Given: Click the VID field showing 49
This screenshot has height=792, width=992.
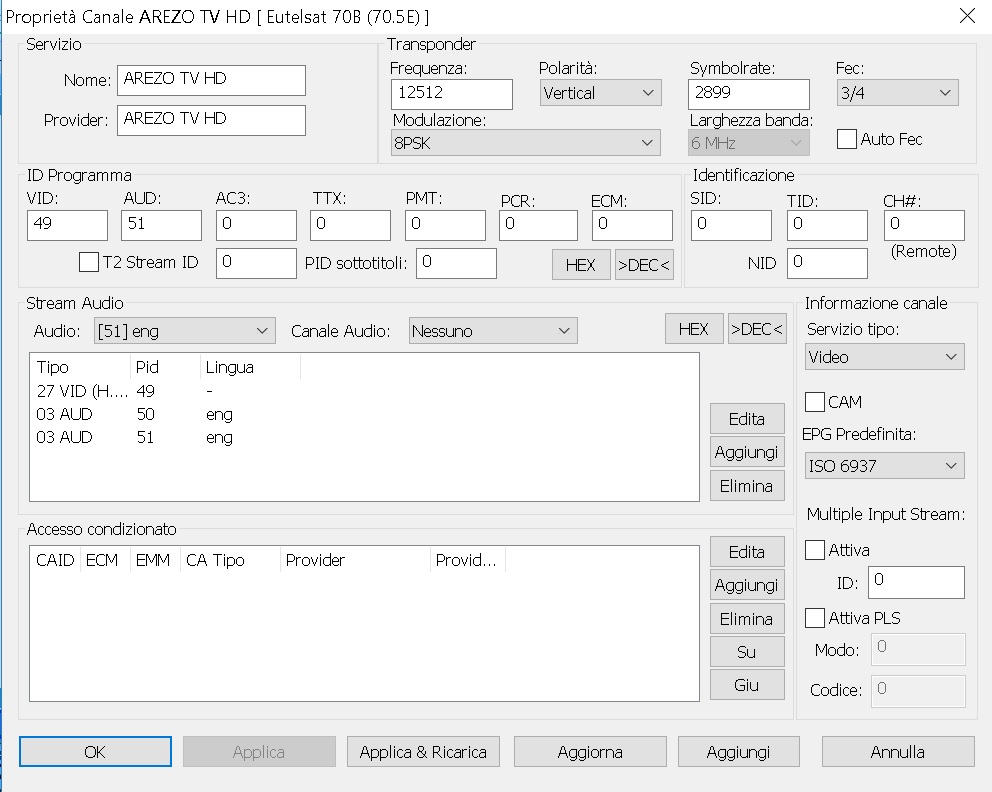Looking at the screenshot, I should click(x=68, y=225).
